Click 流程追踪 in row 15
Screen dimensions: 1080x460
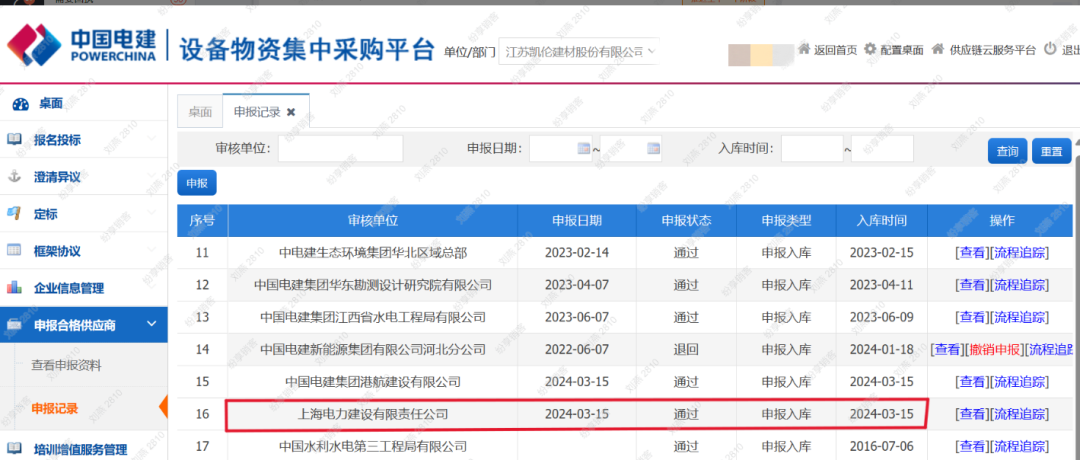(x=1019, y=381)
